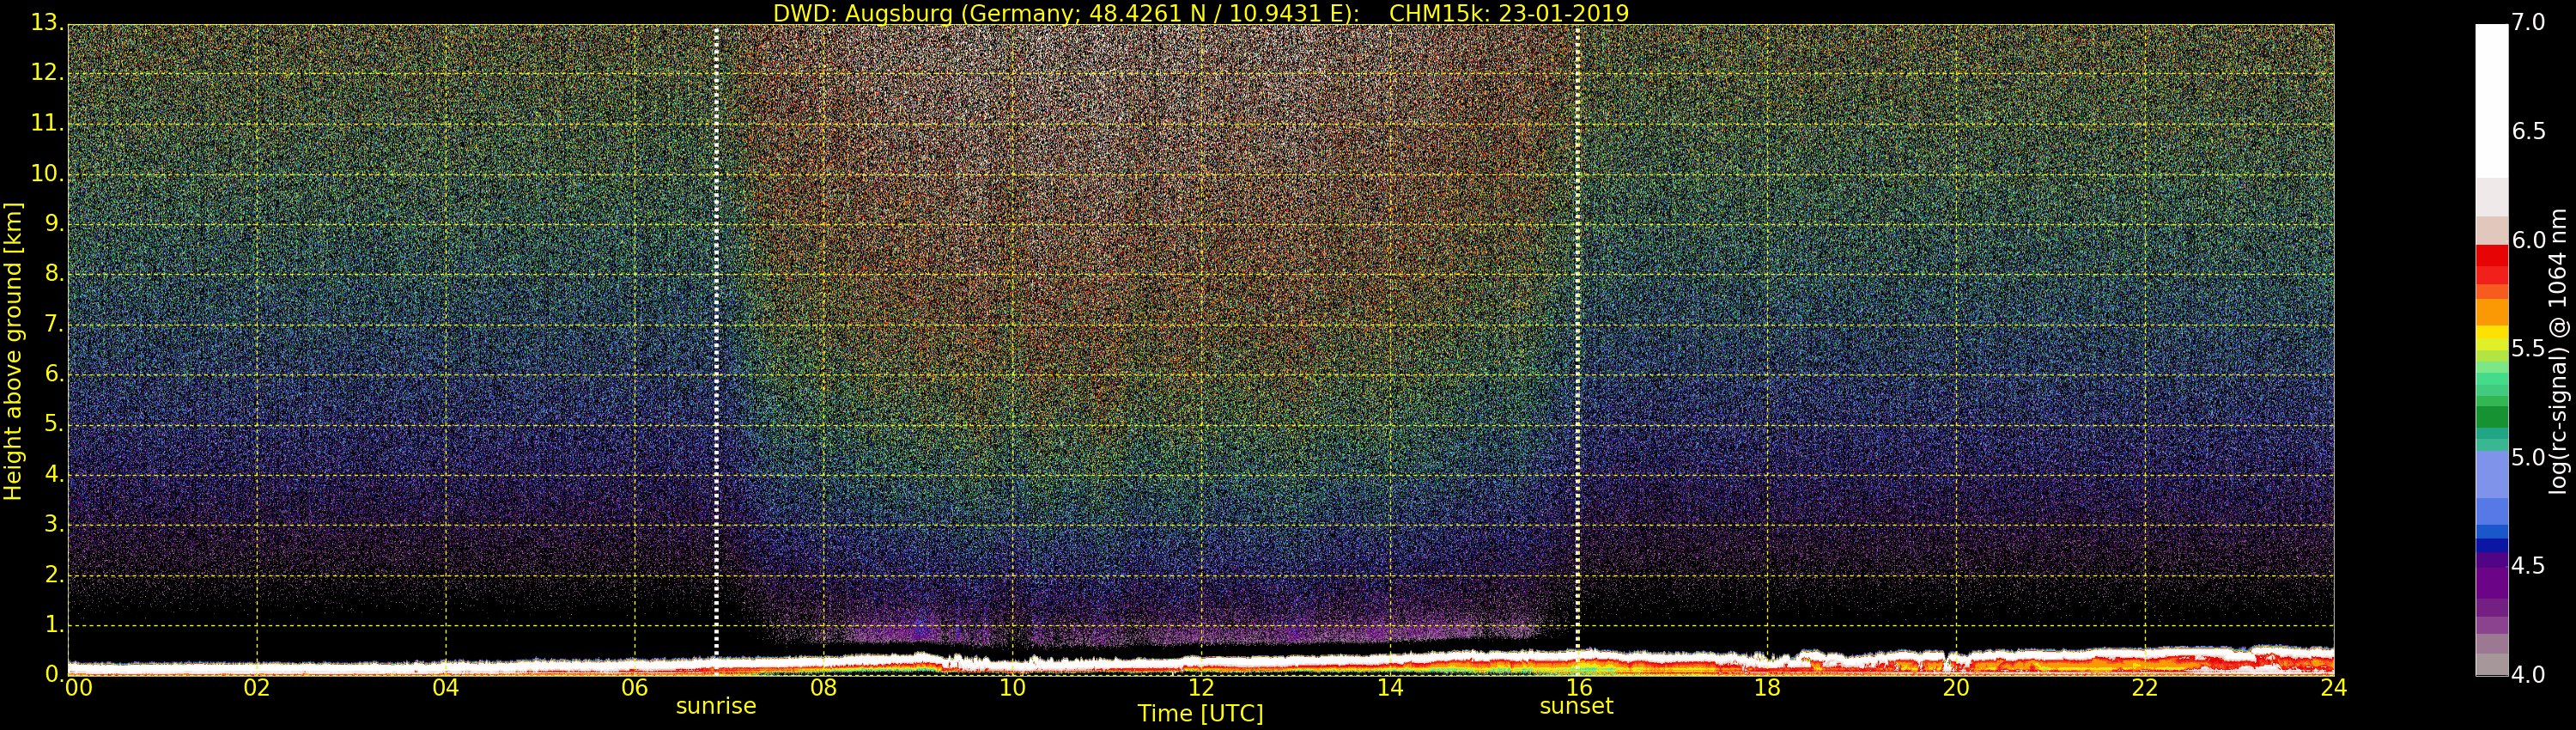Click time tick label '20'
The height and width of the screenshot is (730, 2576).
[x=1956, y=688]
